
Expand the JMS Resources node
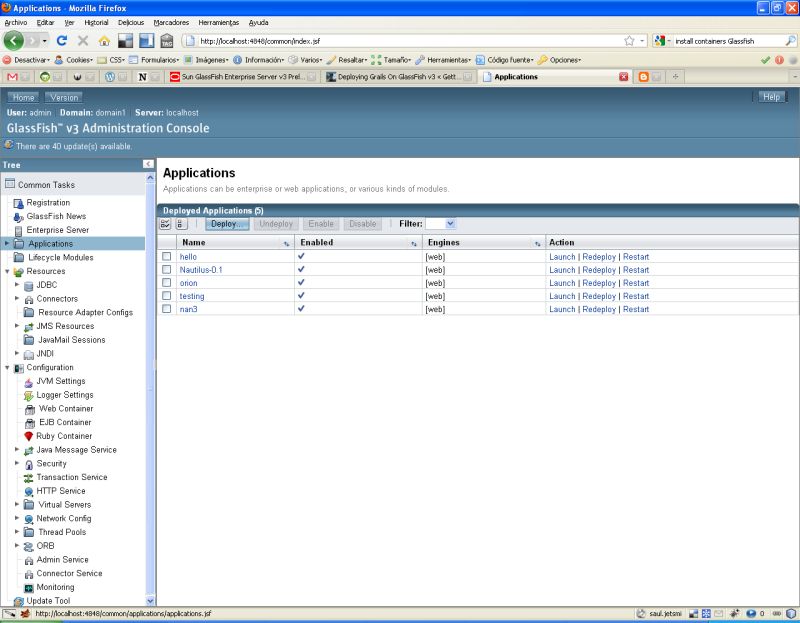[17, 326]
